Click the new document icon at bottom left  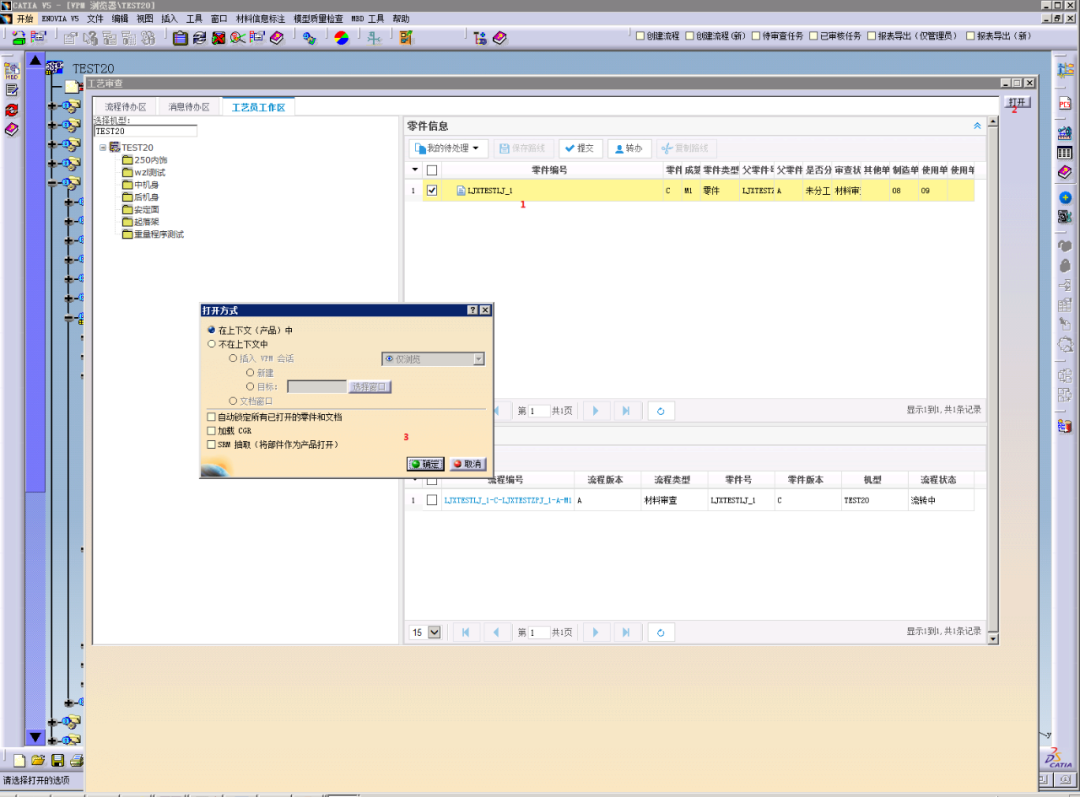pos(19,760)
